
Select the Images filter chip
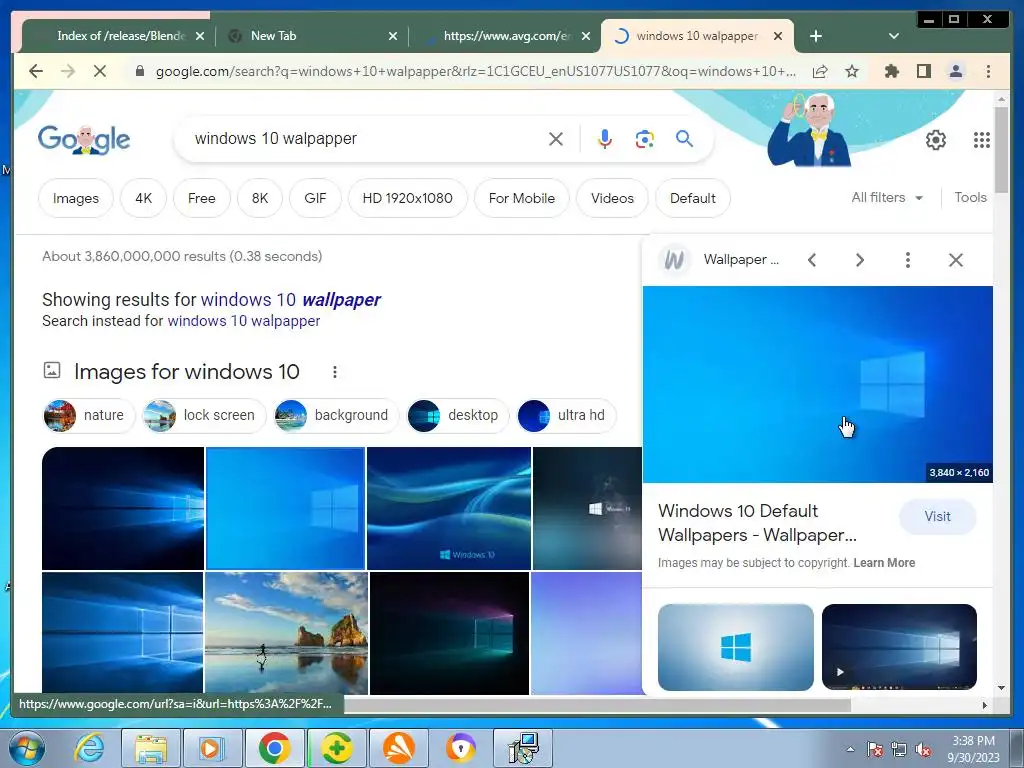pos(76,198)
